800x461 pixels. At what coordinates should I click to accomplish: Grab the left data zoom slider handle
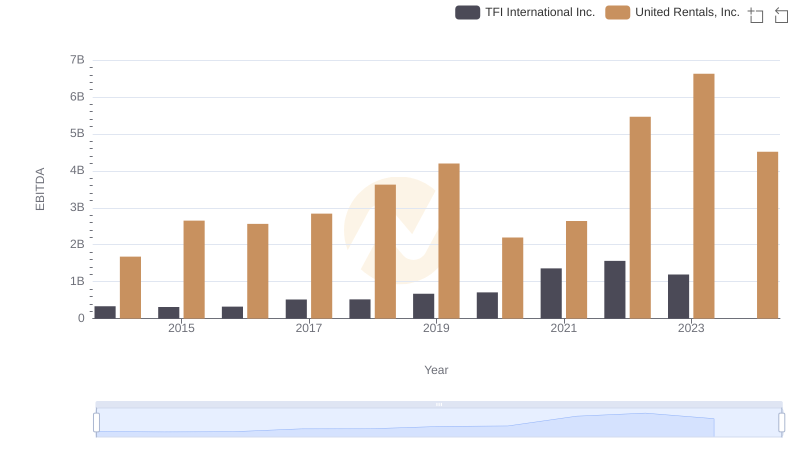point(96,422)
